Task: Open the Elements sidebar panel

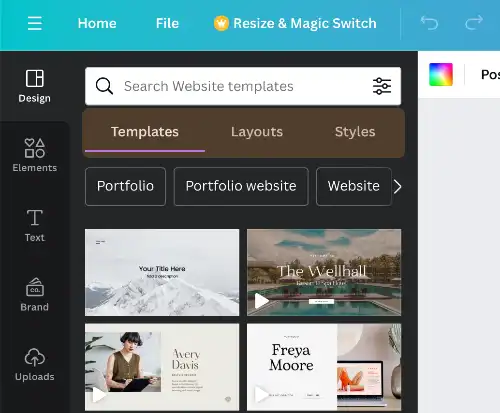Action: [35, 155]
